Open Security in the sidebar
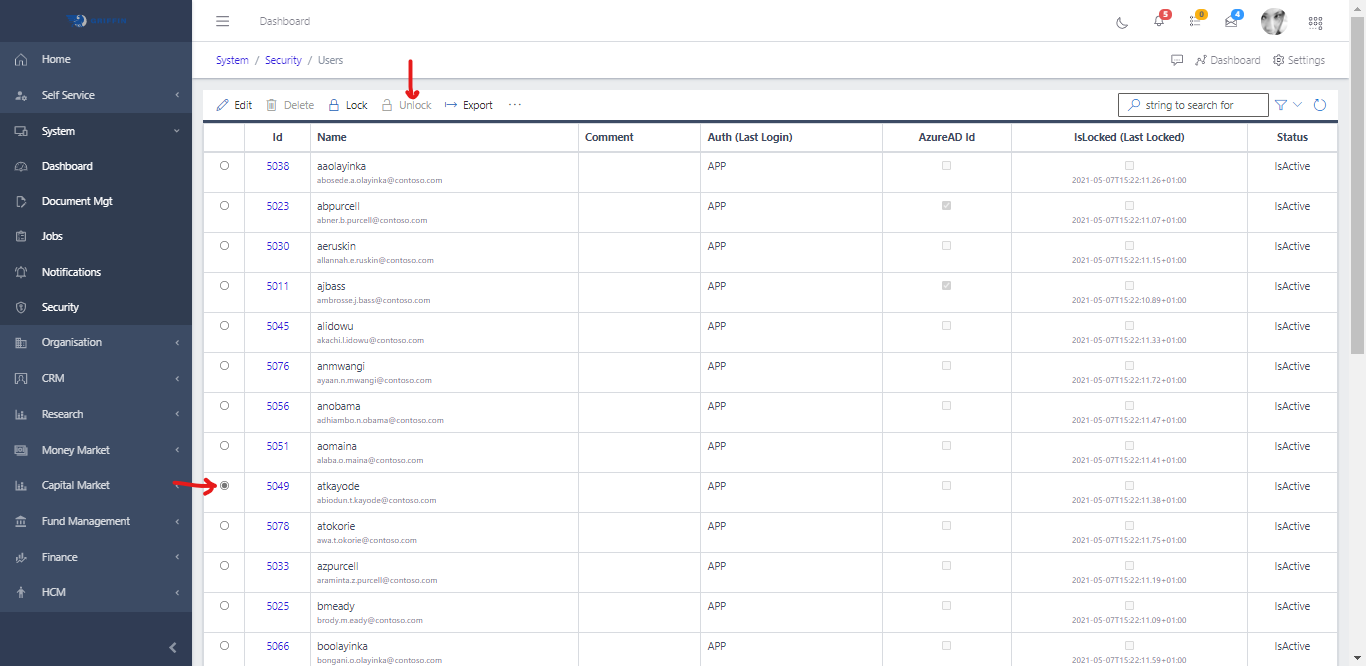 click(x=60, y=307)
